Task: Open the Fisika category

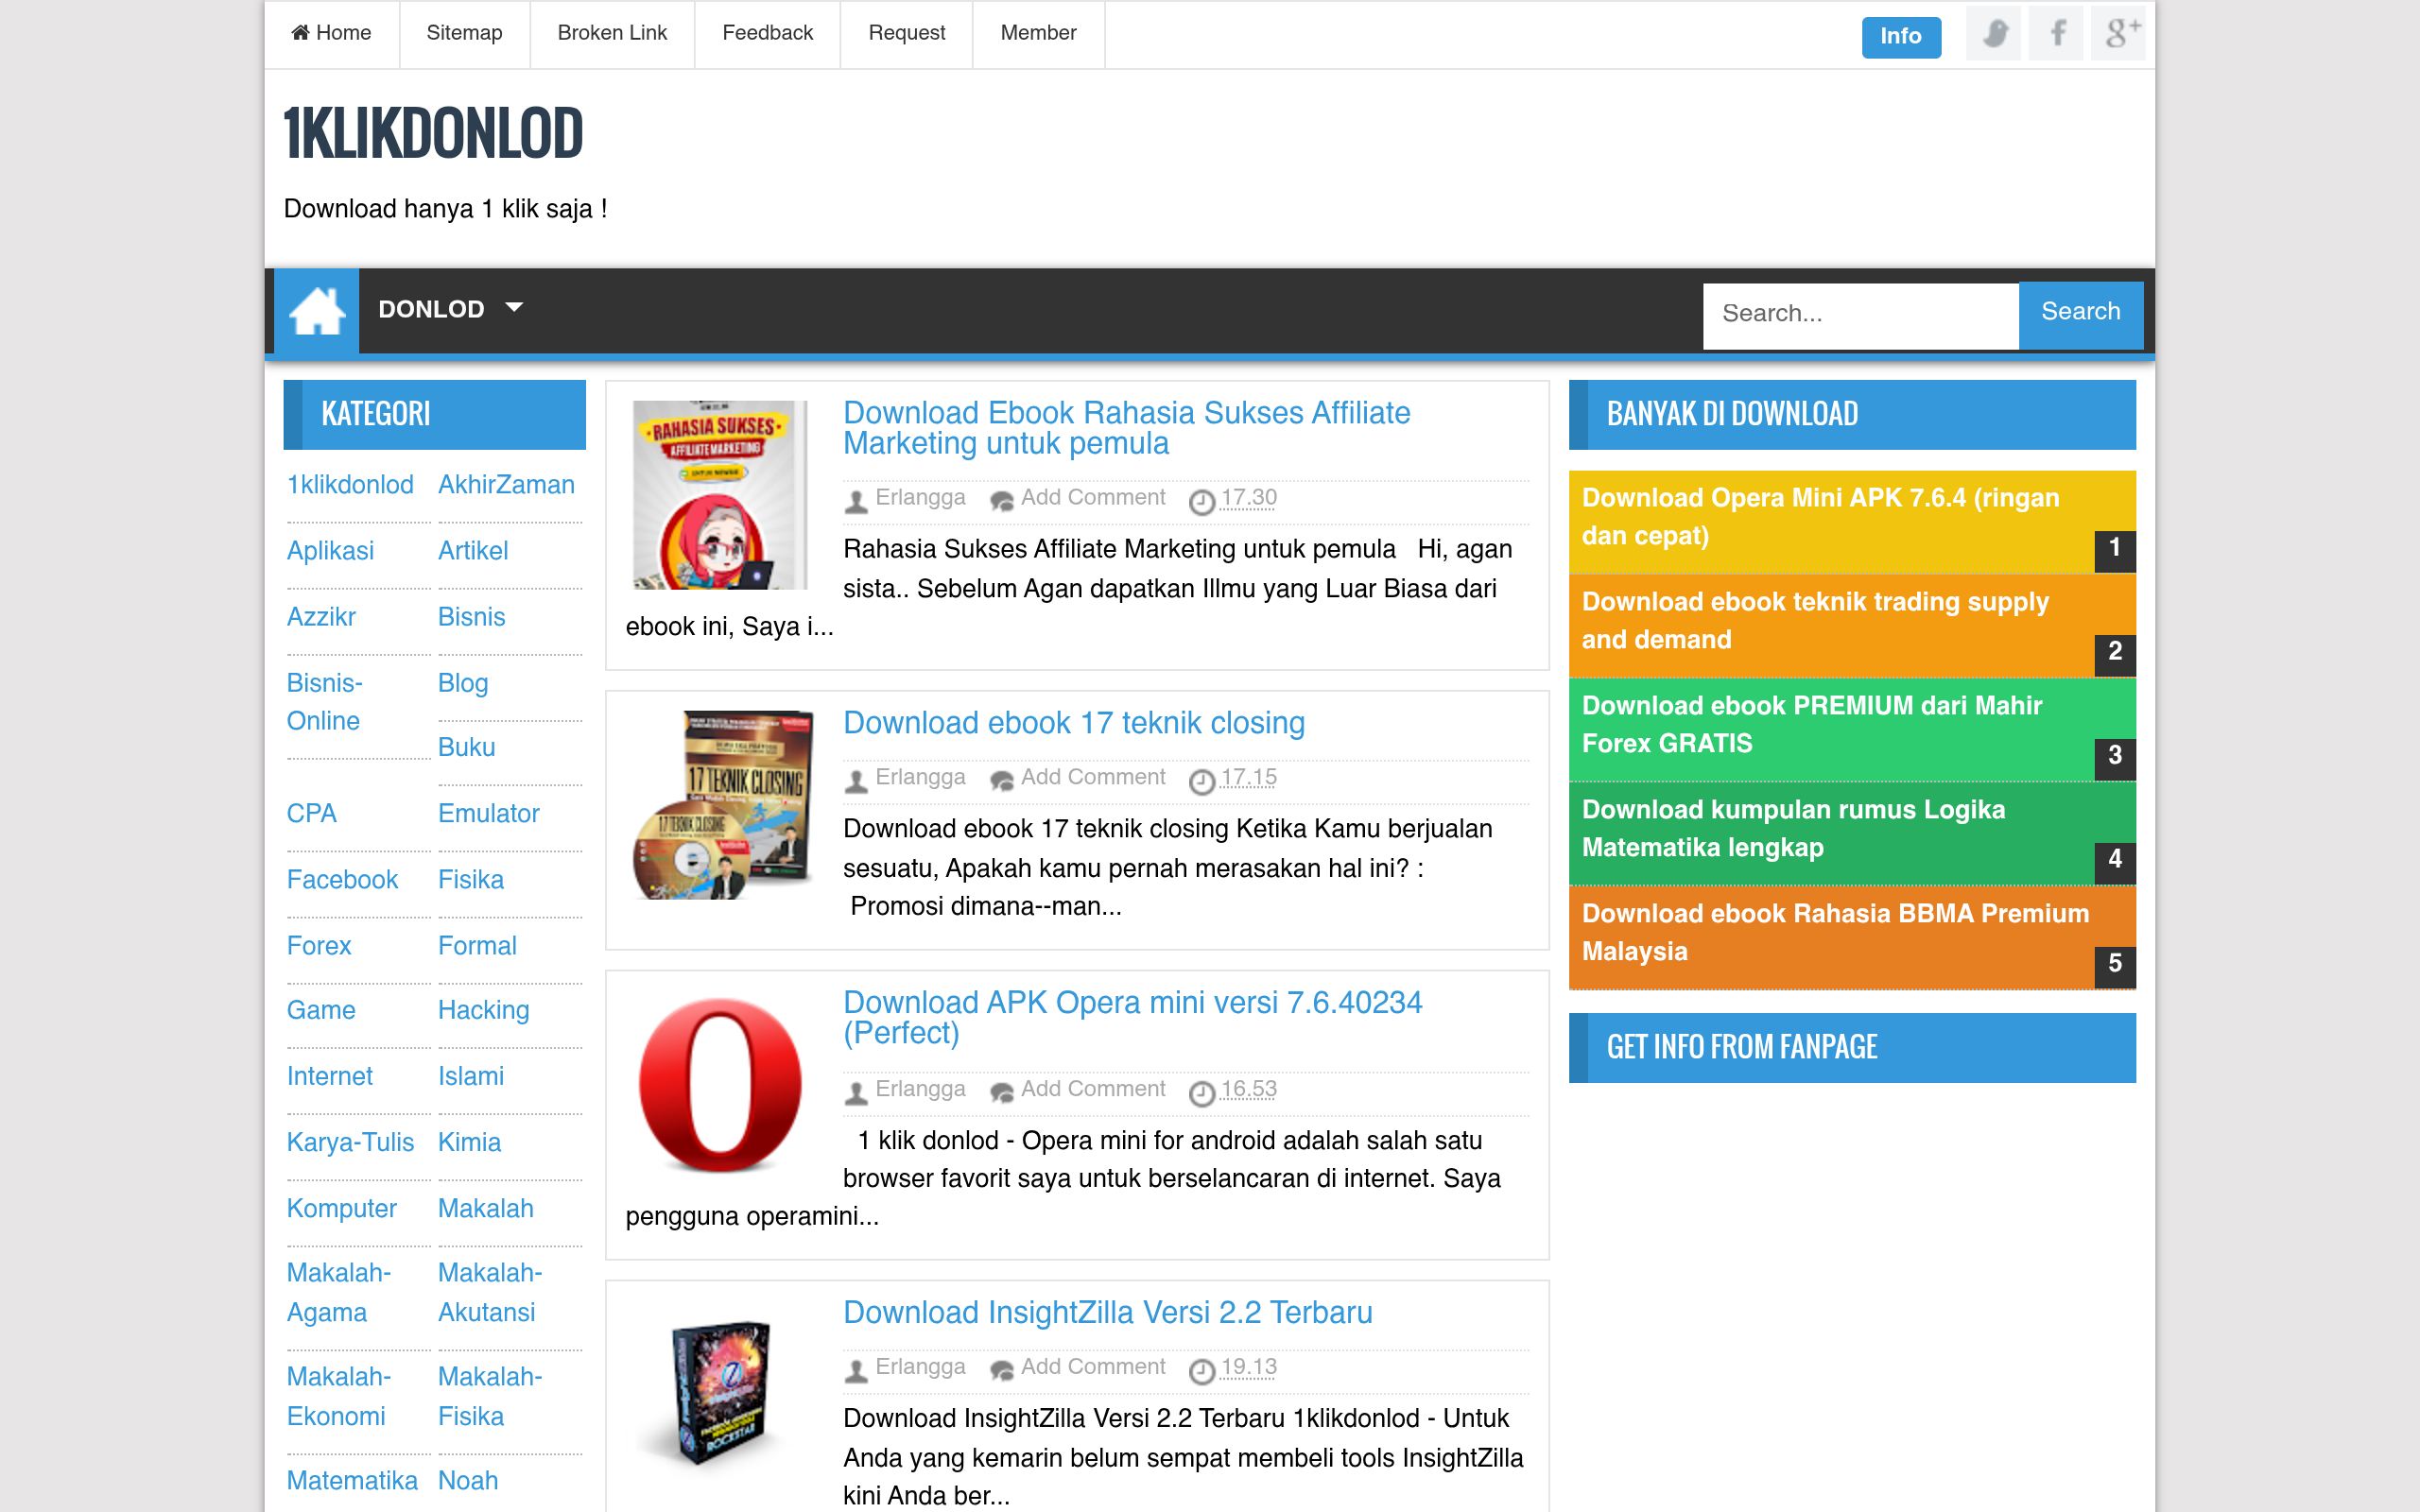Action: (x=470, y=880)
